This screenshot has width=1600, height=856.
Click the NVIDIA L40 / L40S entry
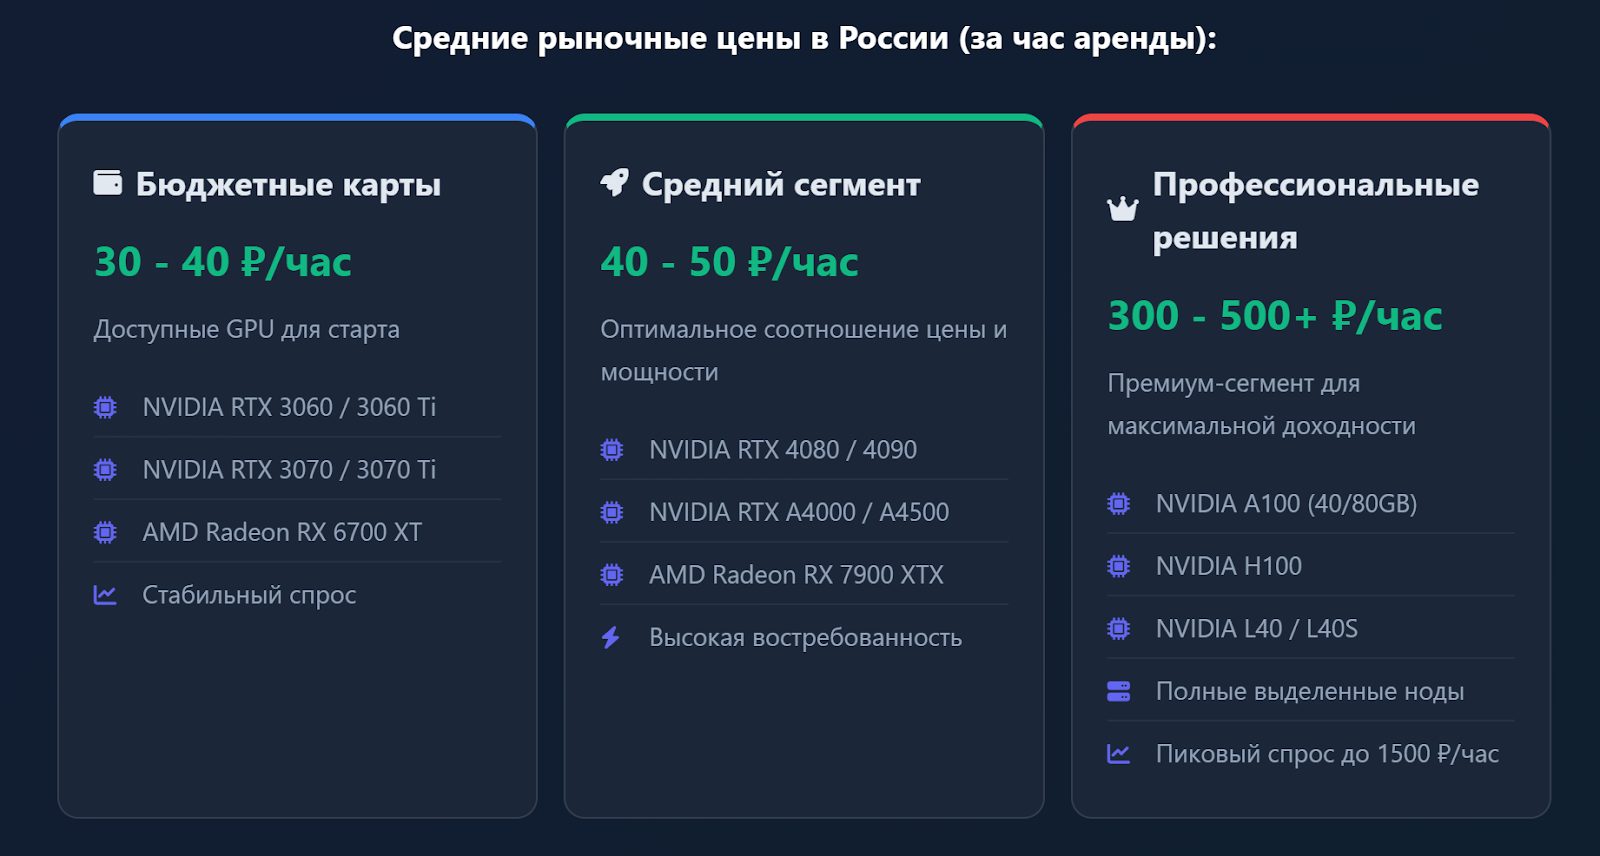(x=1256, y=629)
